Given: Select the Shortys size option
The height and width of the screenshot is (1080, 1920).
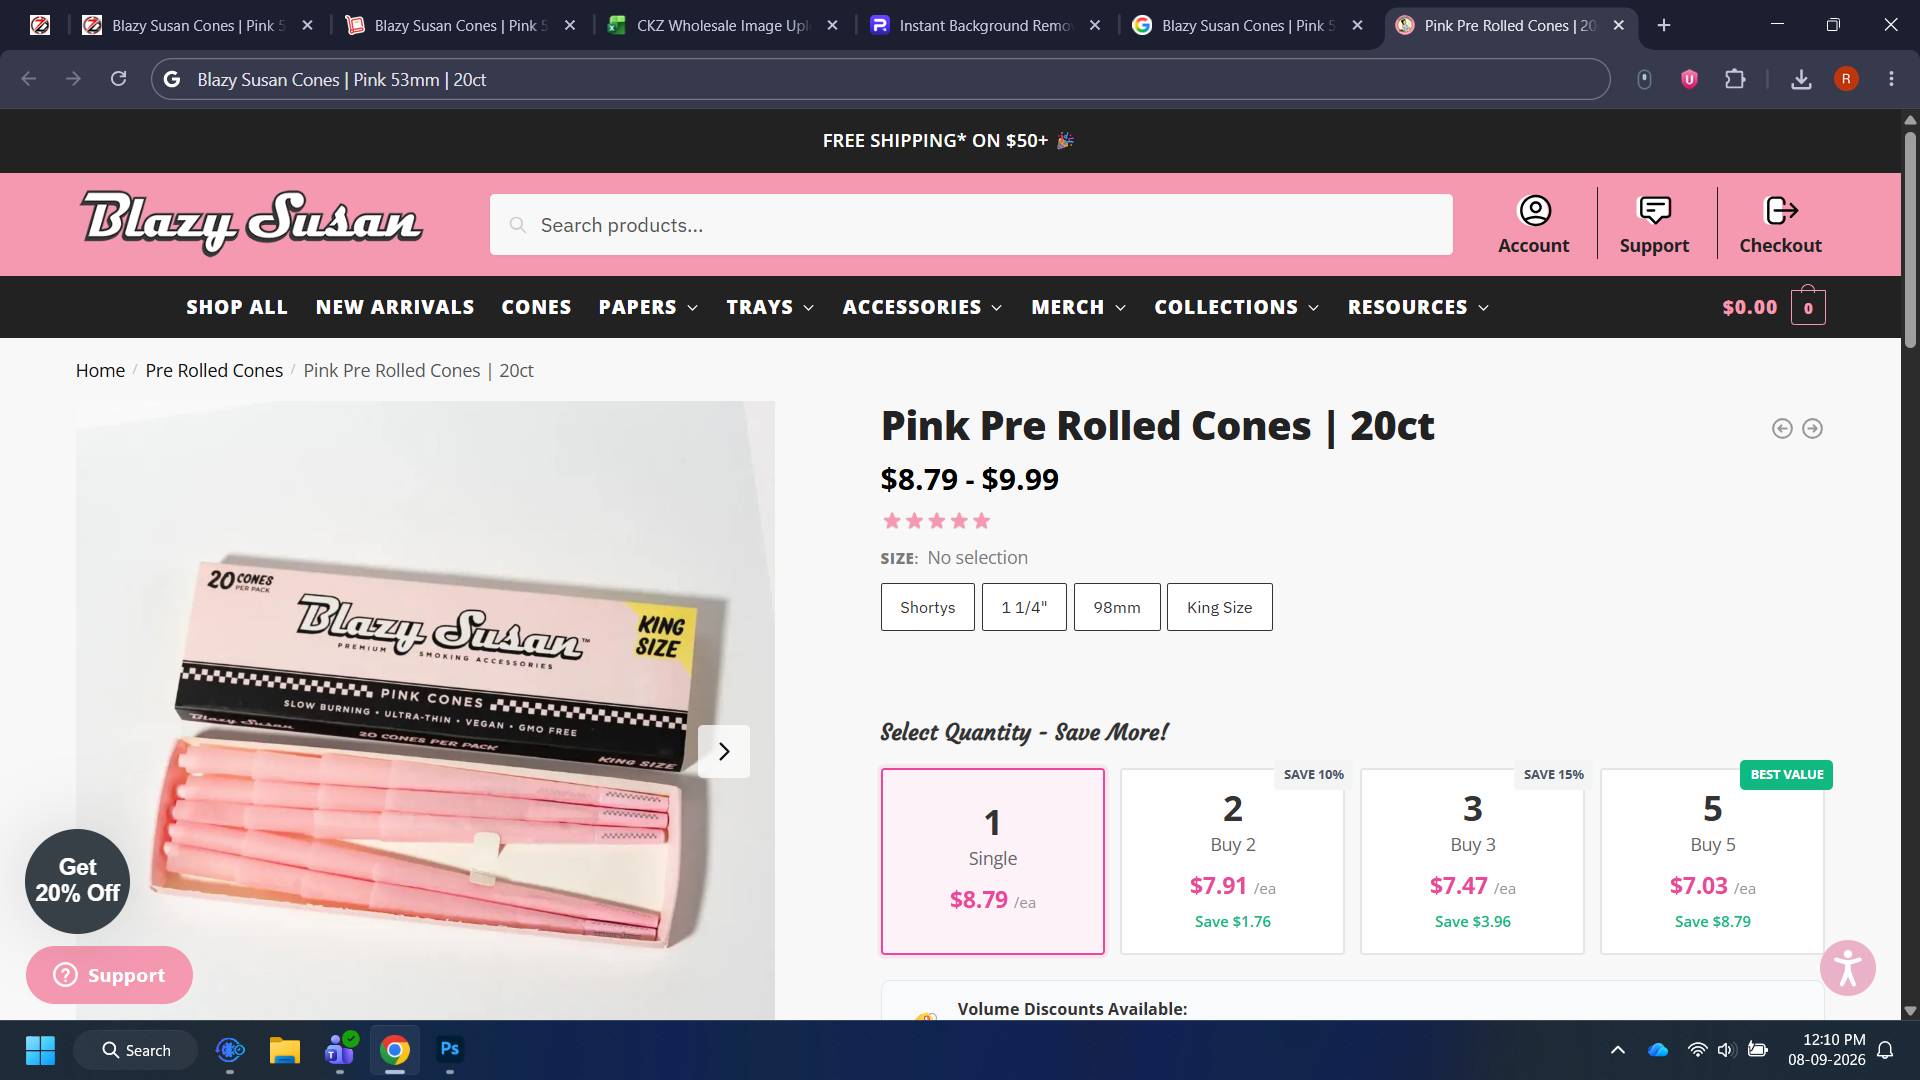Looking at the screenshot, I should pos(927,607).
